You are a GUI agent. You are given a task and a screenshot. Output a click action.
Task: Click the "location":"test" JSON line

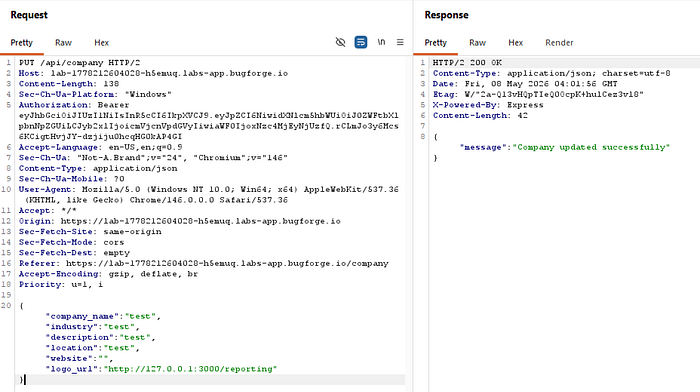(92, 348)
